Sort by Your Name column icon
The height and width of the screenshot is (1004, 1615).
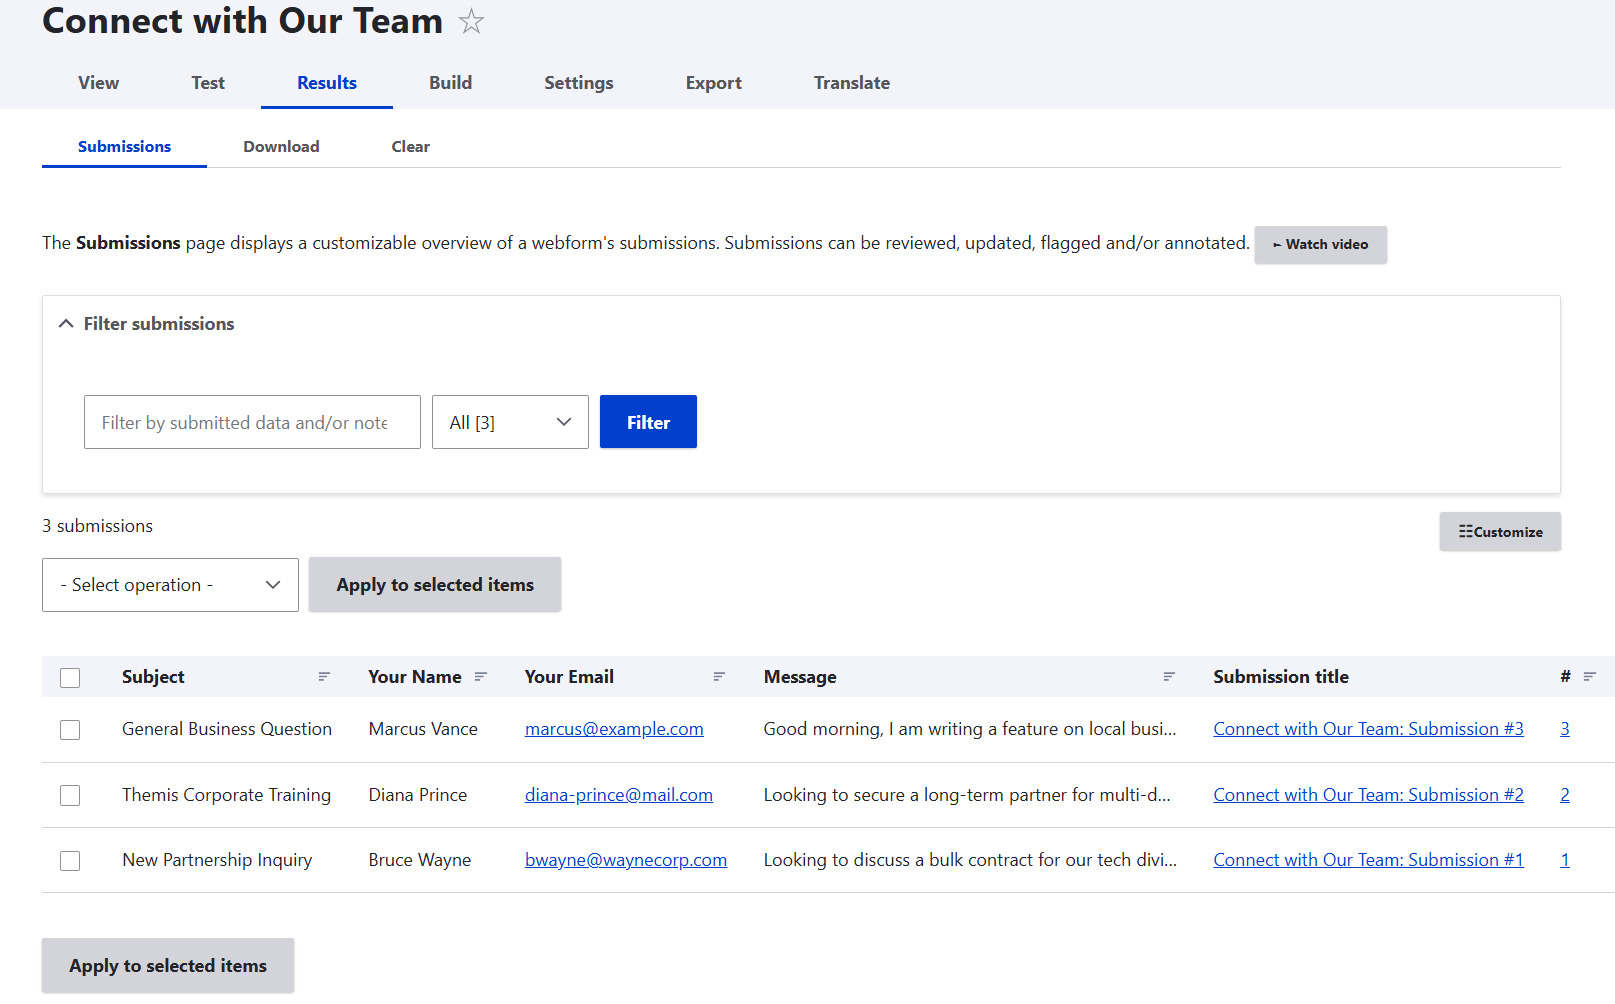[x=481, y=677]
